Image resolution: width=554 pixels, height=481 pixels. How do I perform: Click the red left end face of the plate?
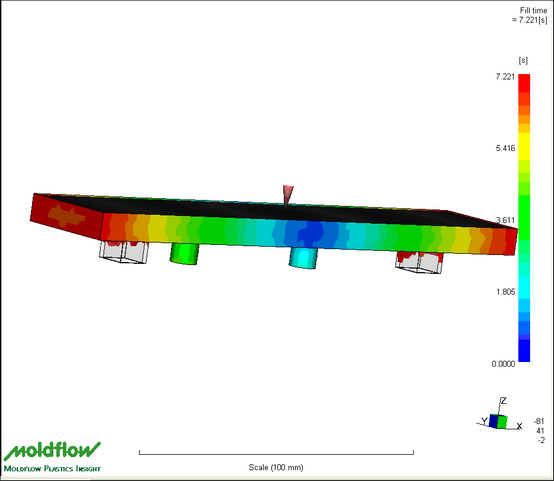(66, 216)
